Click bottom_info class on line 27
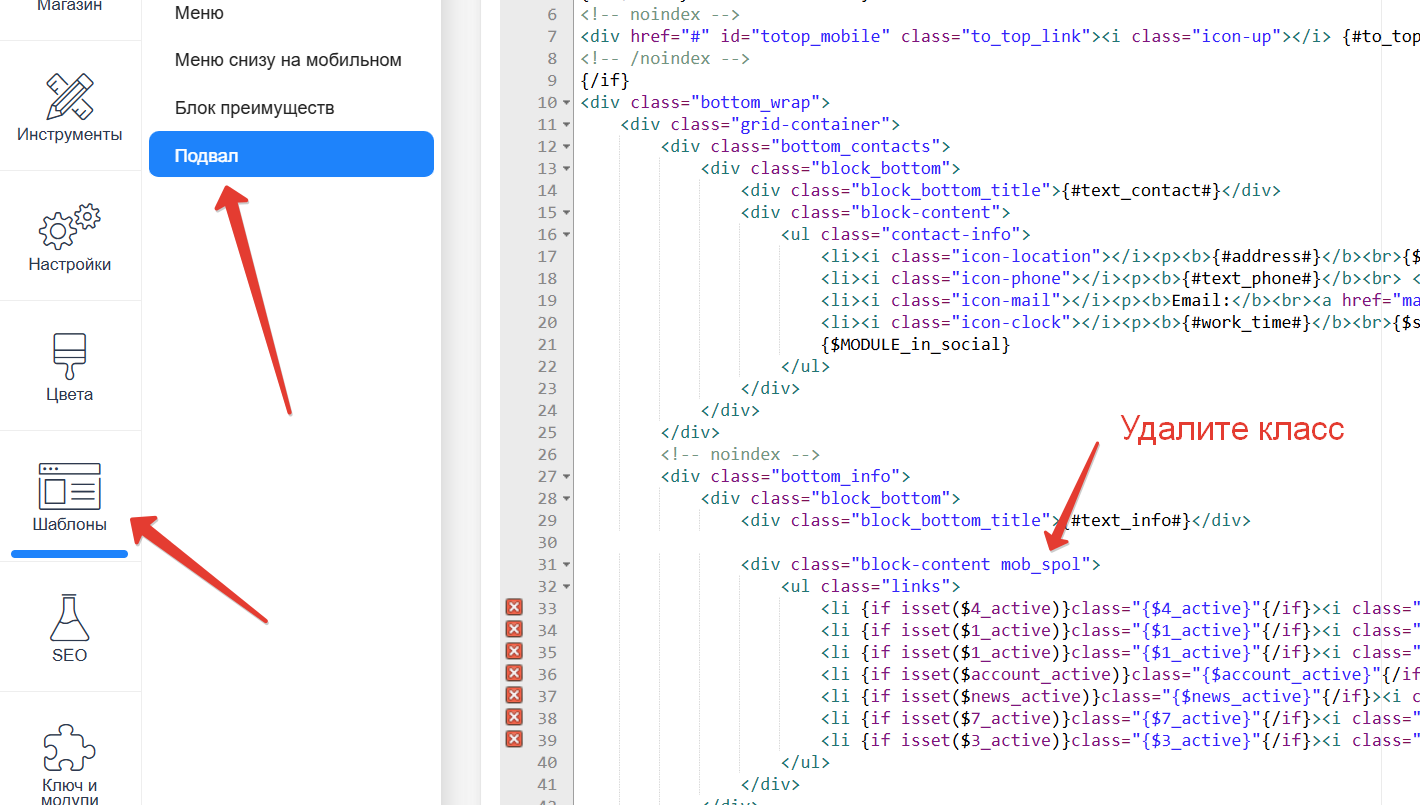The height and width of the screenshot is (805, 1420). click(x=835, y=476)
